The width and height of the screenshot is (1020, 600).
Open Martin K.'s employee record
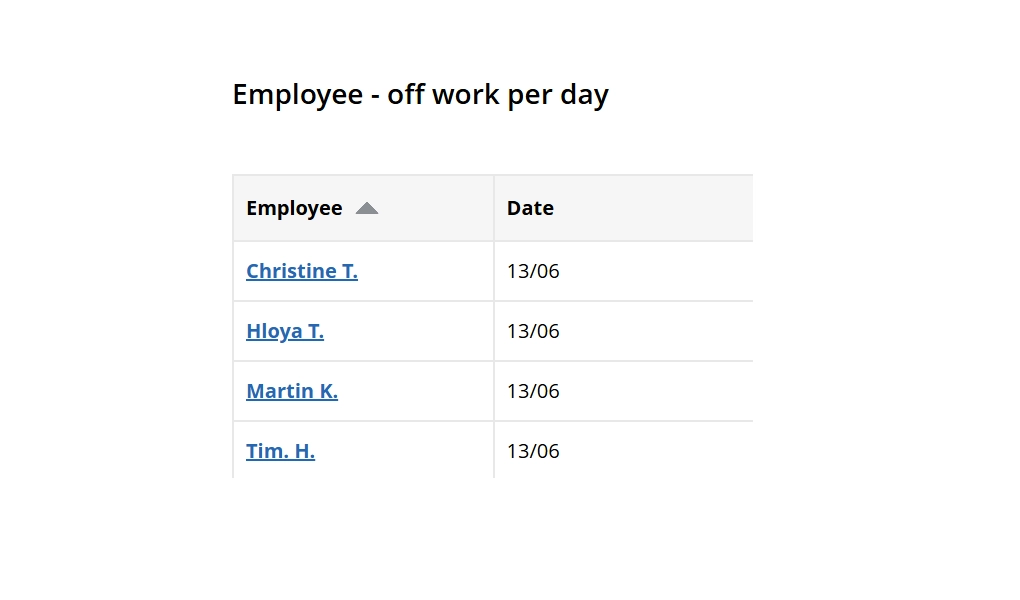pos(292,391)
